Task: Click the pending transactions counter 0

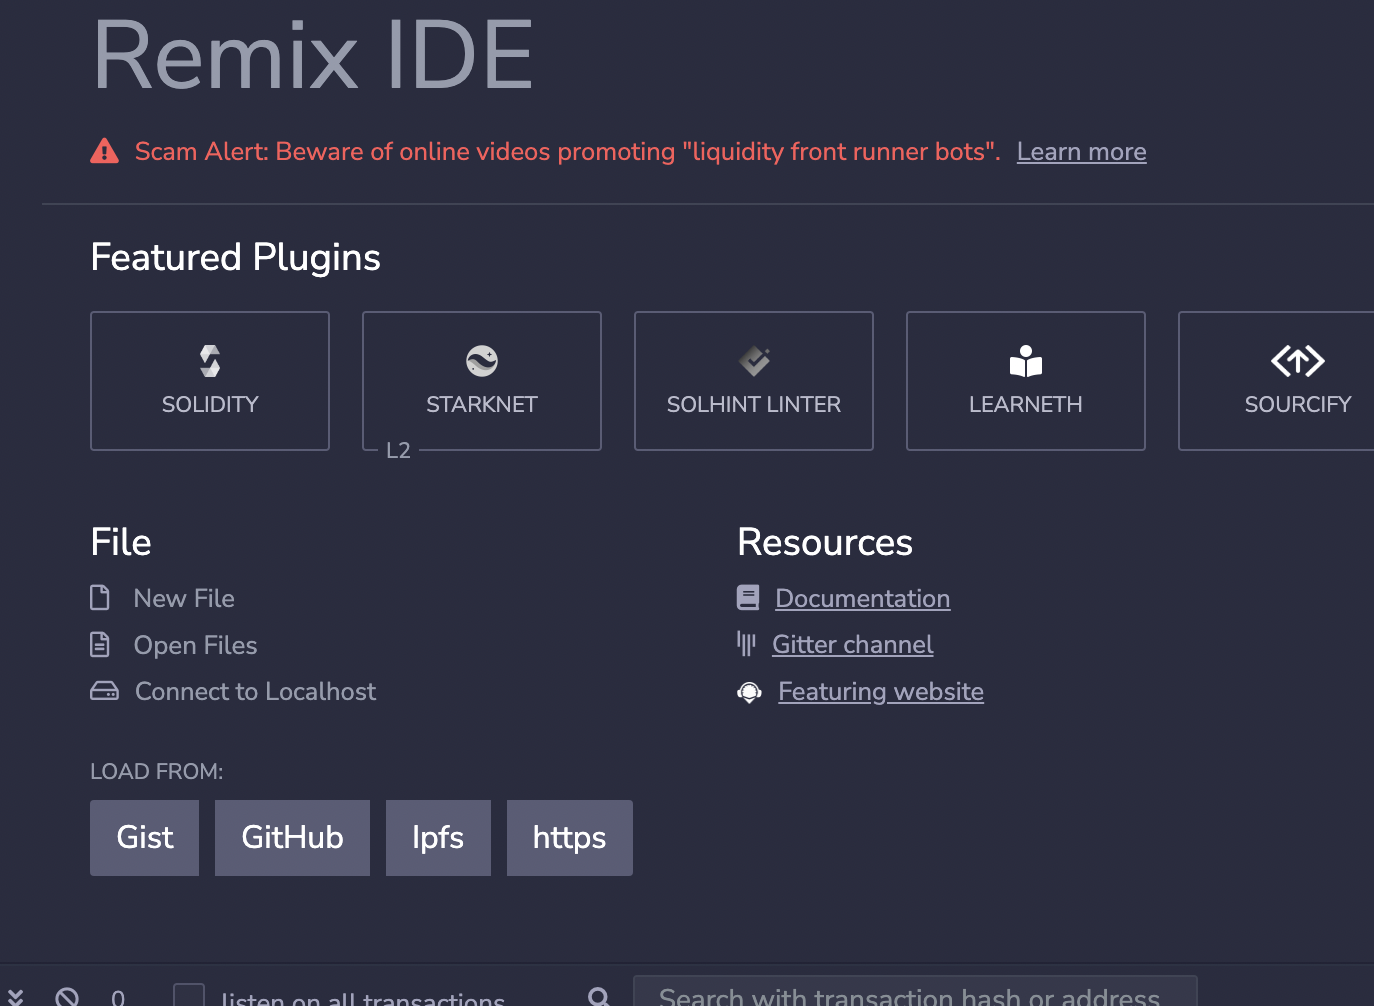Action: coord(118,997)
